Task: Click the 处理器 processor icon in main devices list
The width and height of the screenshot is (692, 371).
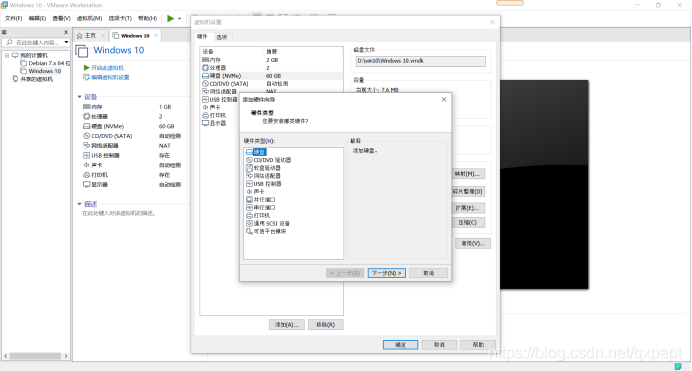Action: (x=86, y=116)
